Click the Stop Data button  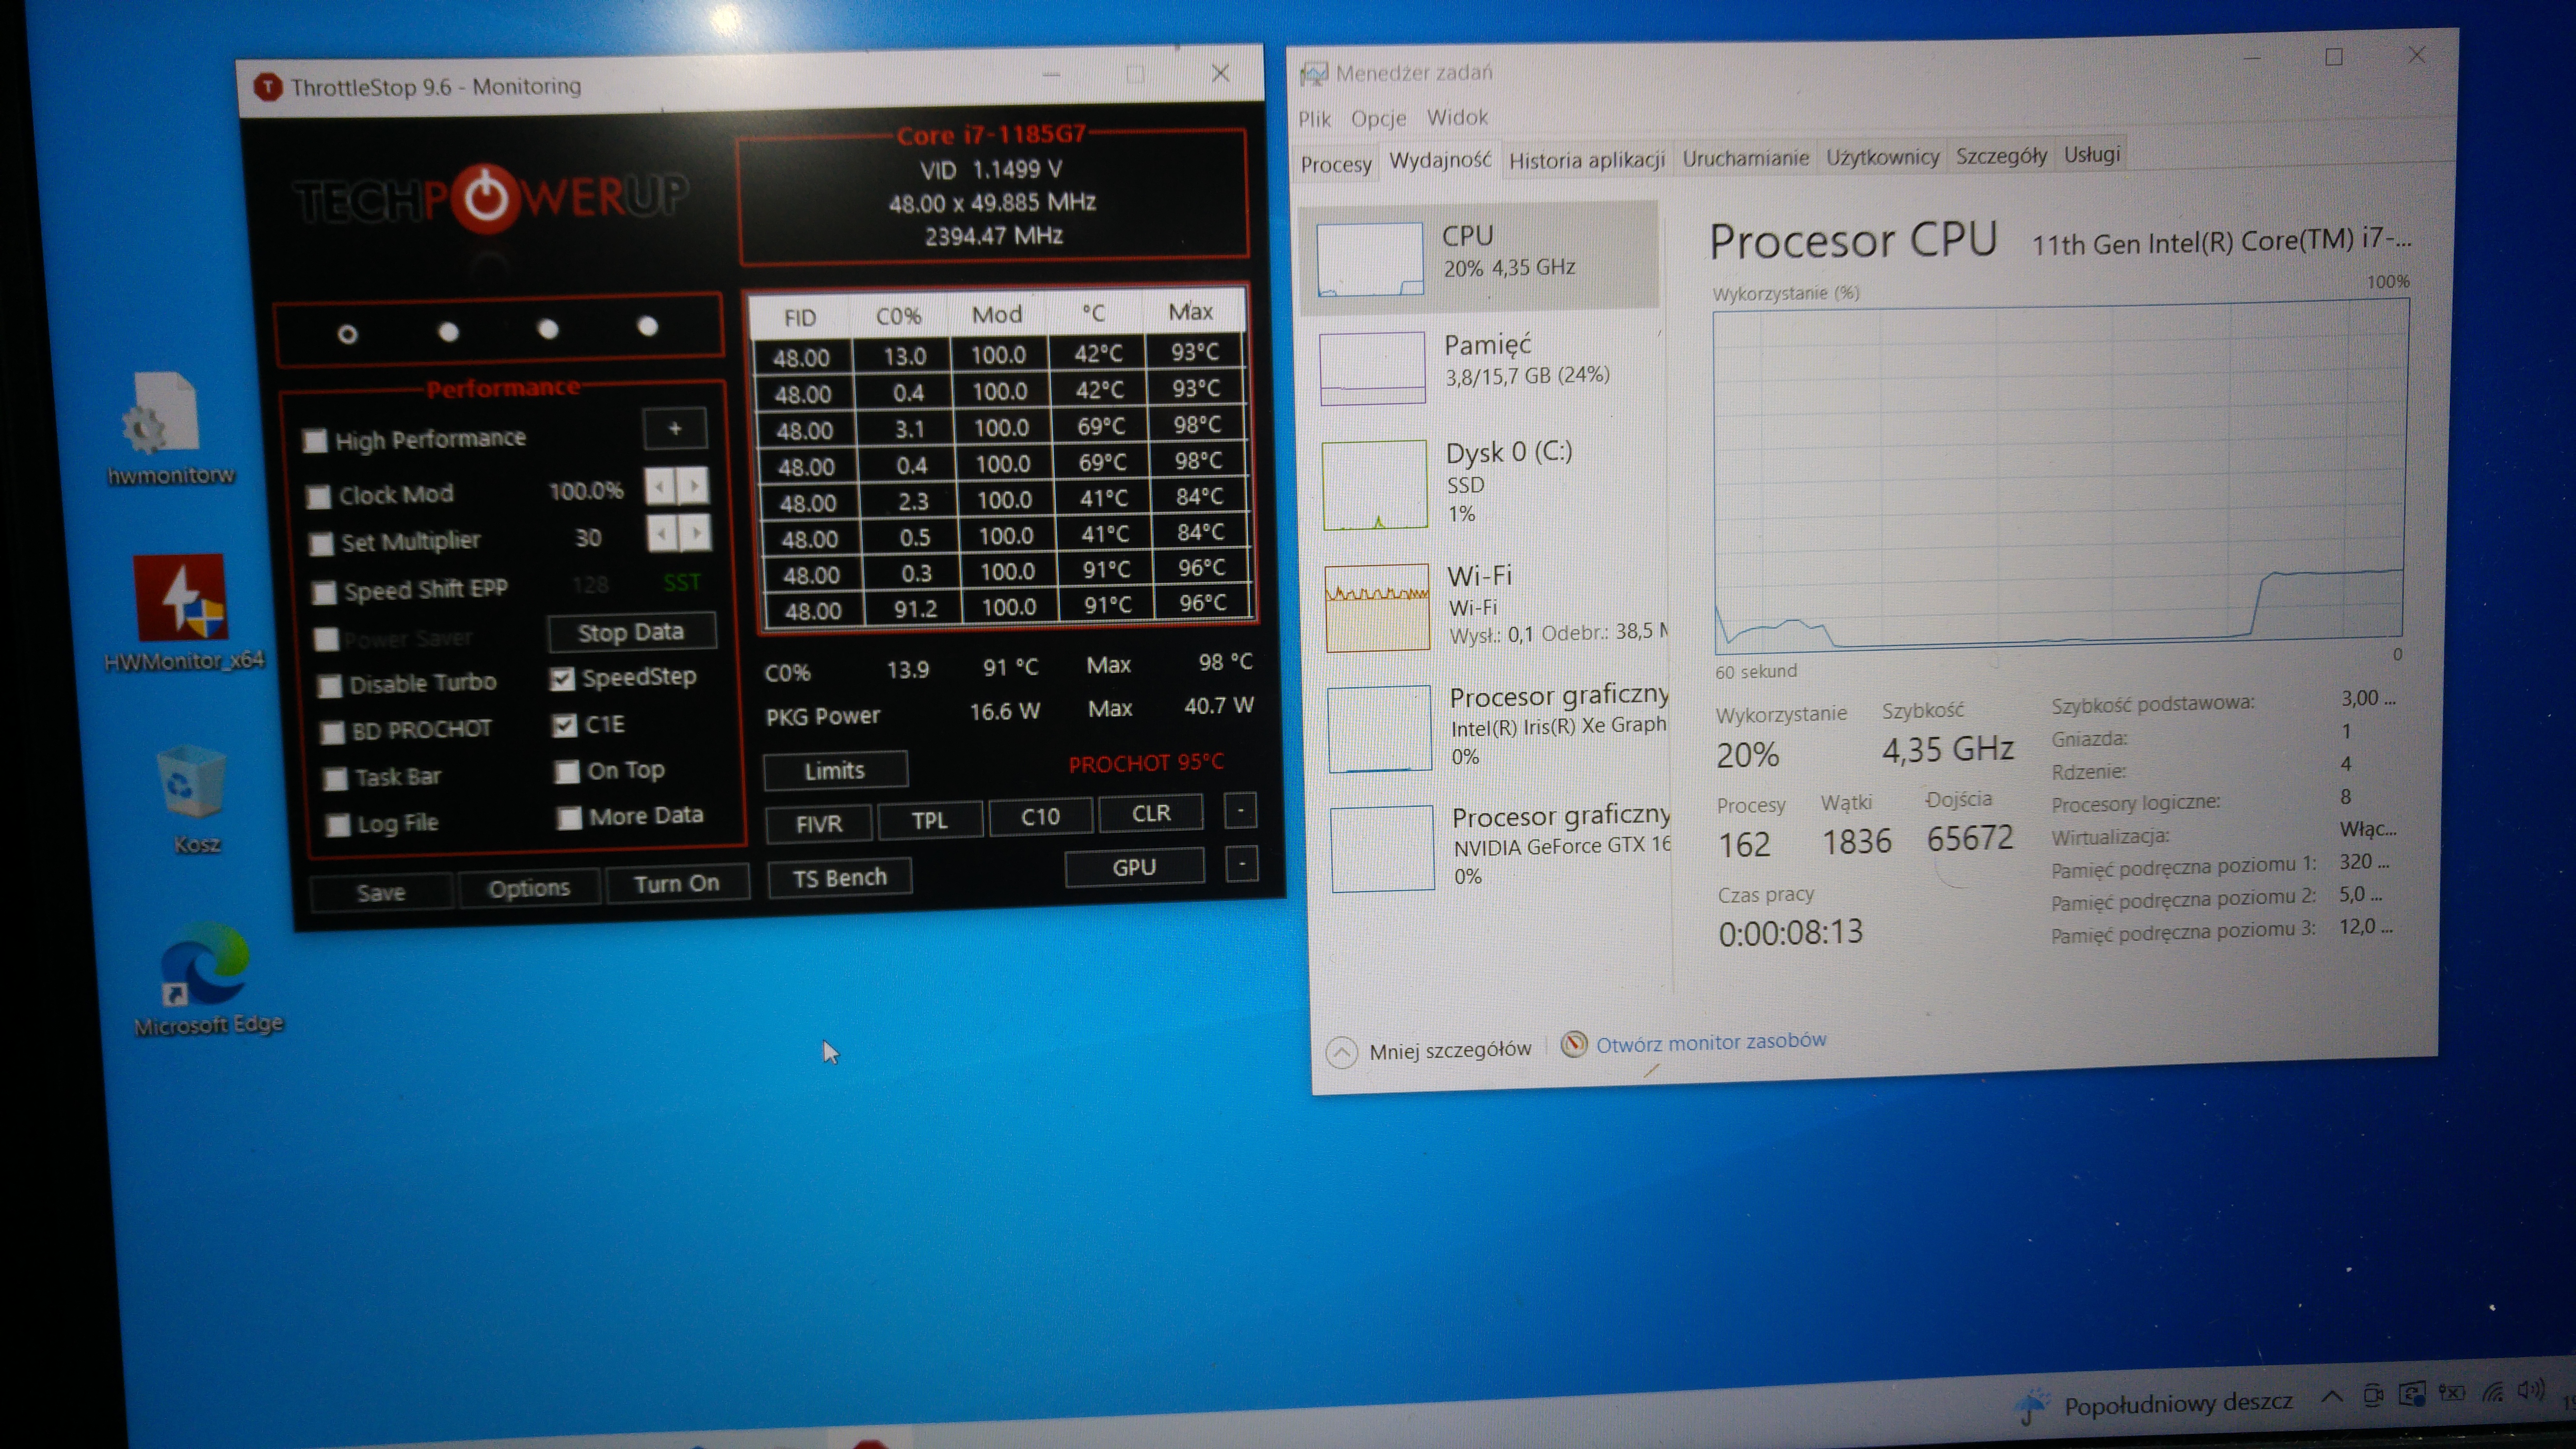click(631, 632)
